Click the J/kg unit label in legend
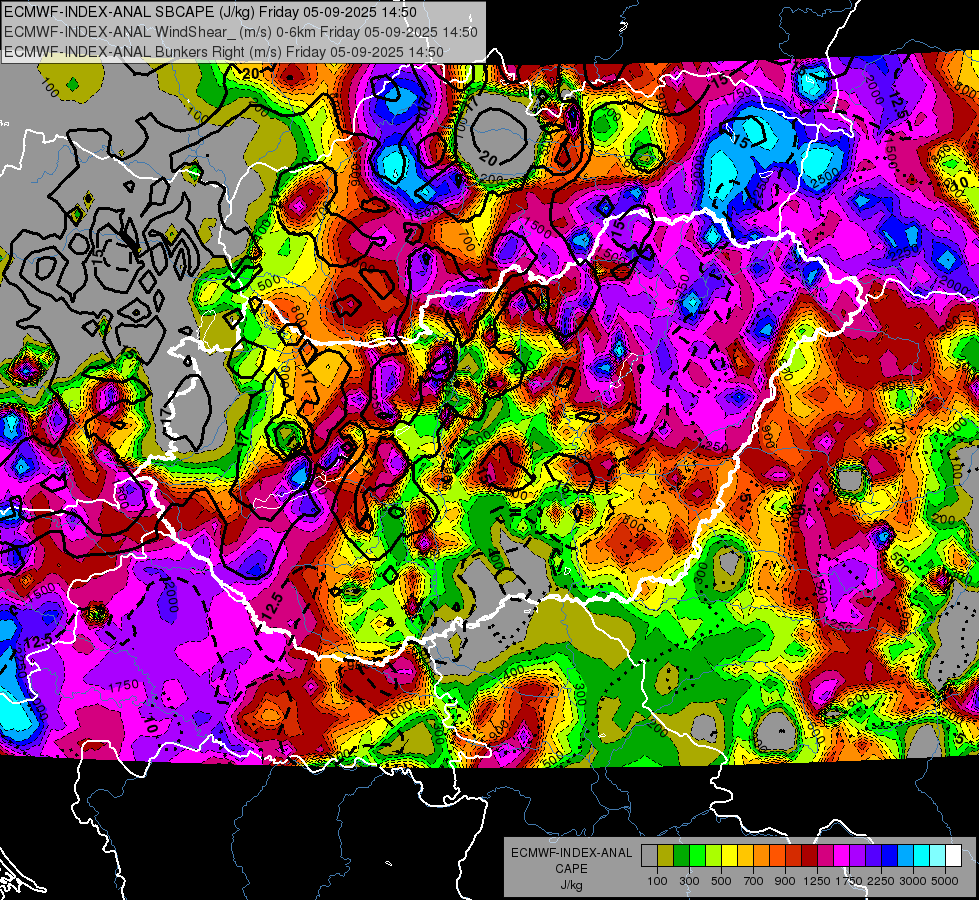 click(x=571, y=885)
